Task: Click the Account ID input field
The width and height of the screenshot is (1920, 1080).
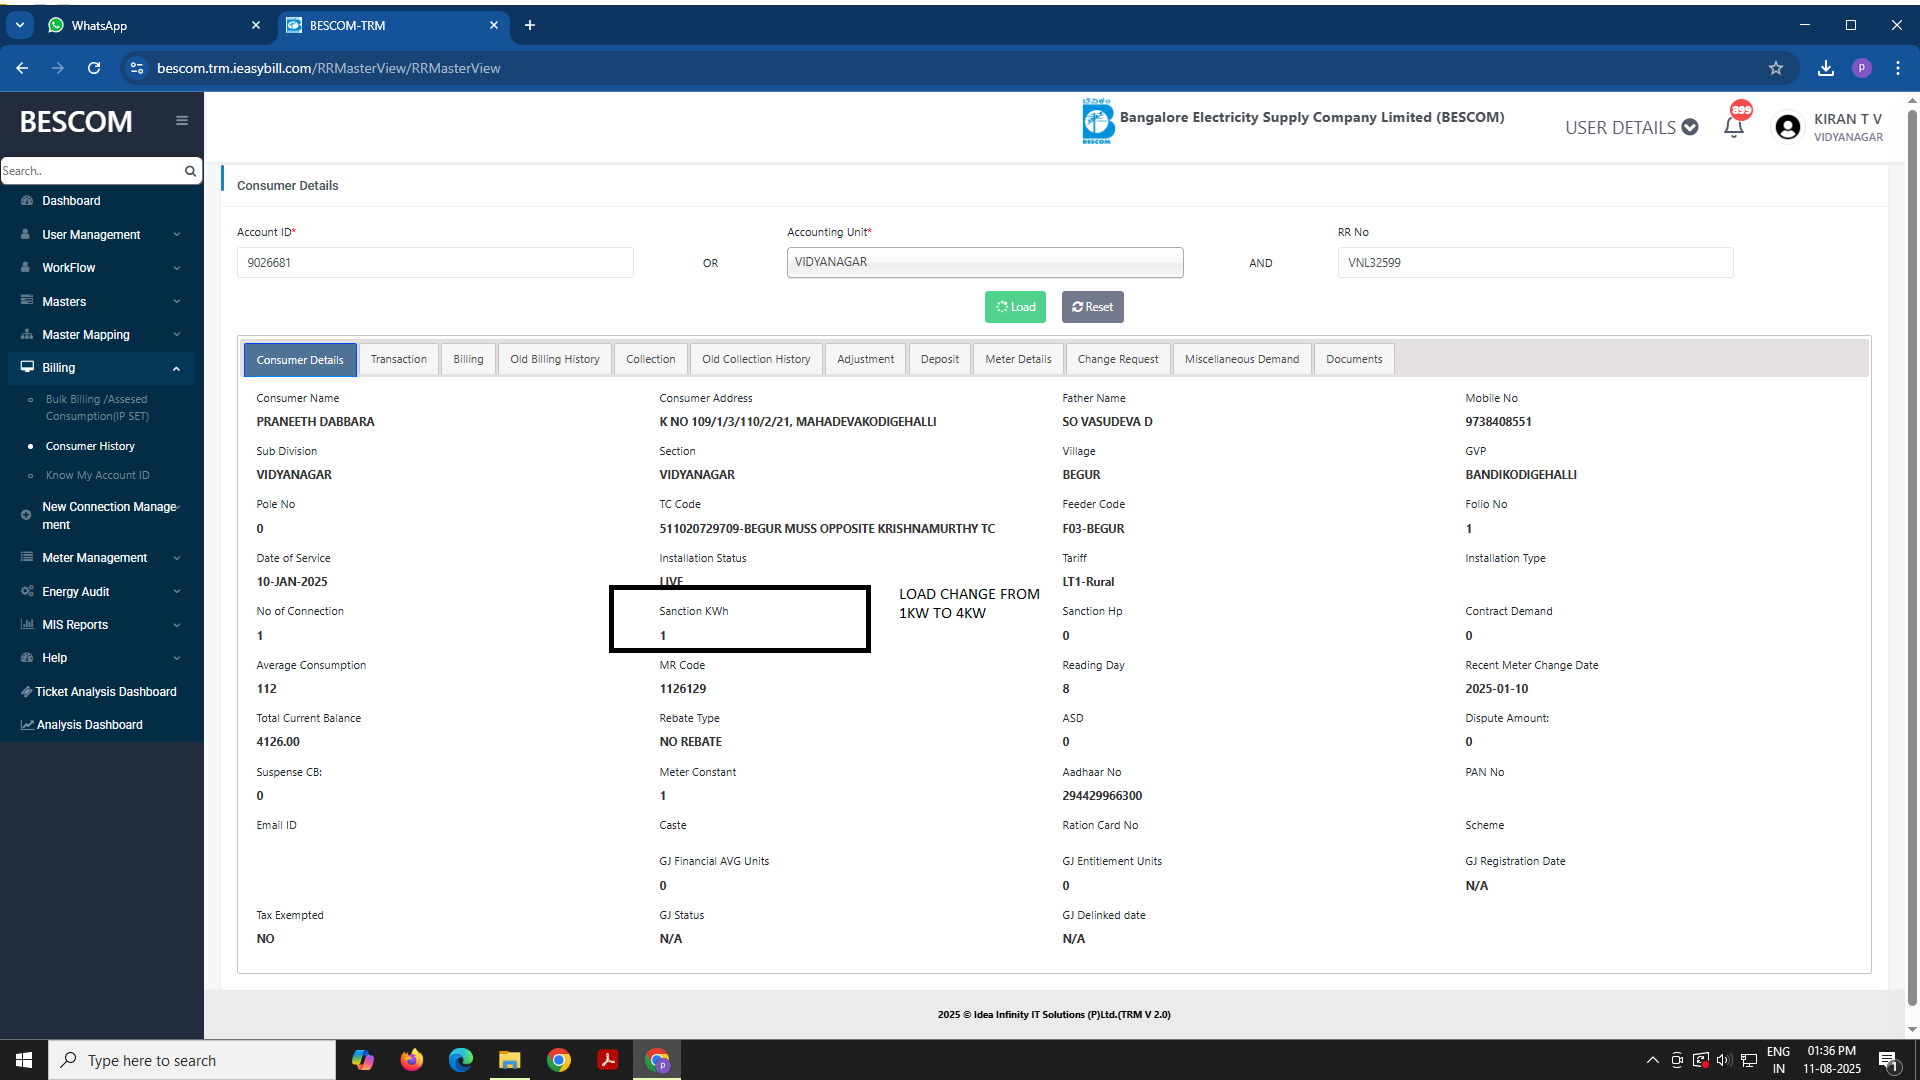Action: 434,262
